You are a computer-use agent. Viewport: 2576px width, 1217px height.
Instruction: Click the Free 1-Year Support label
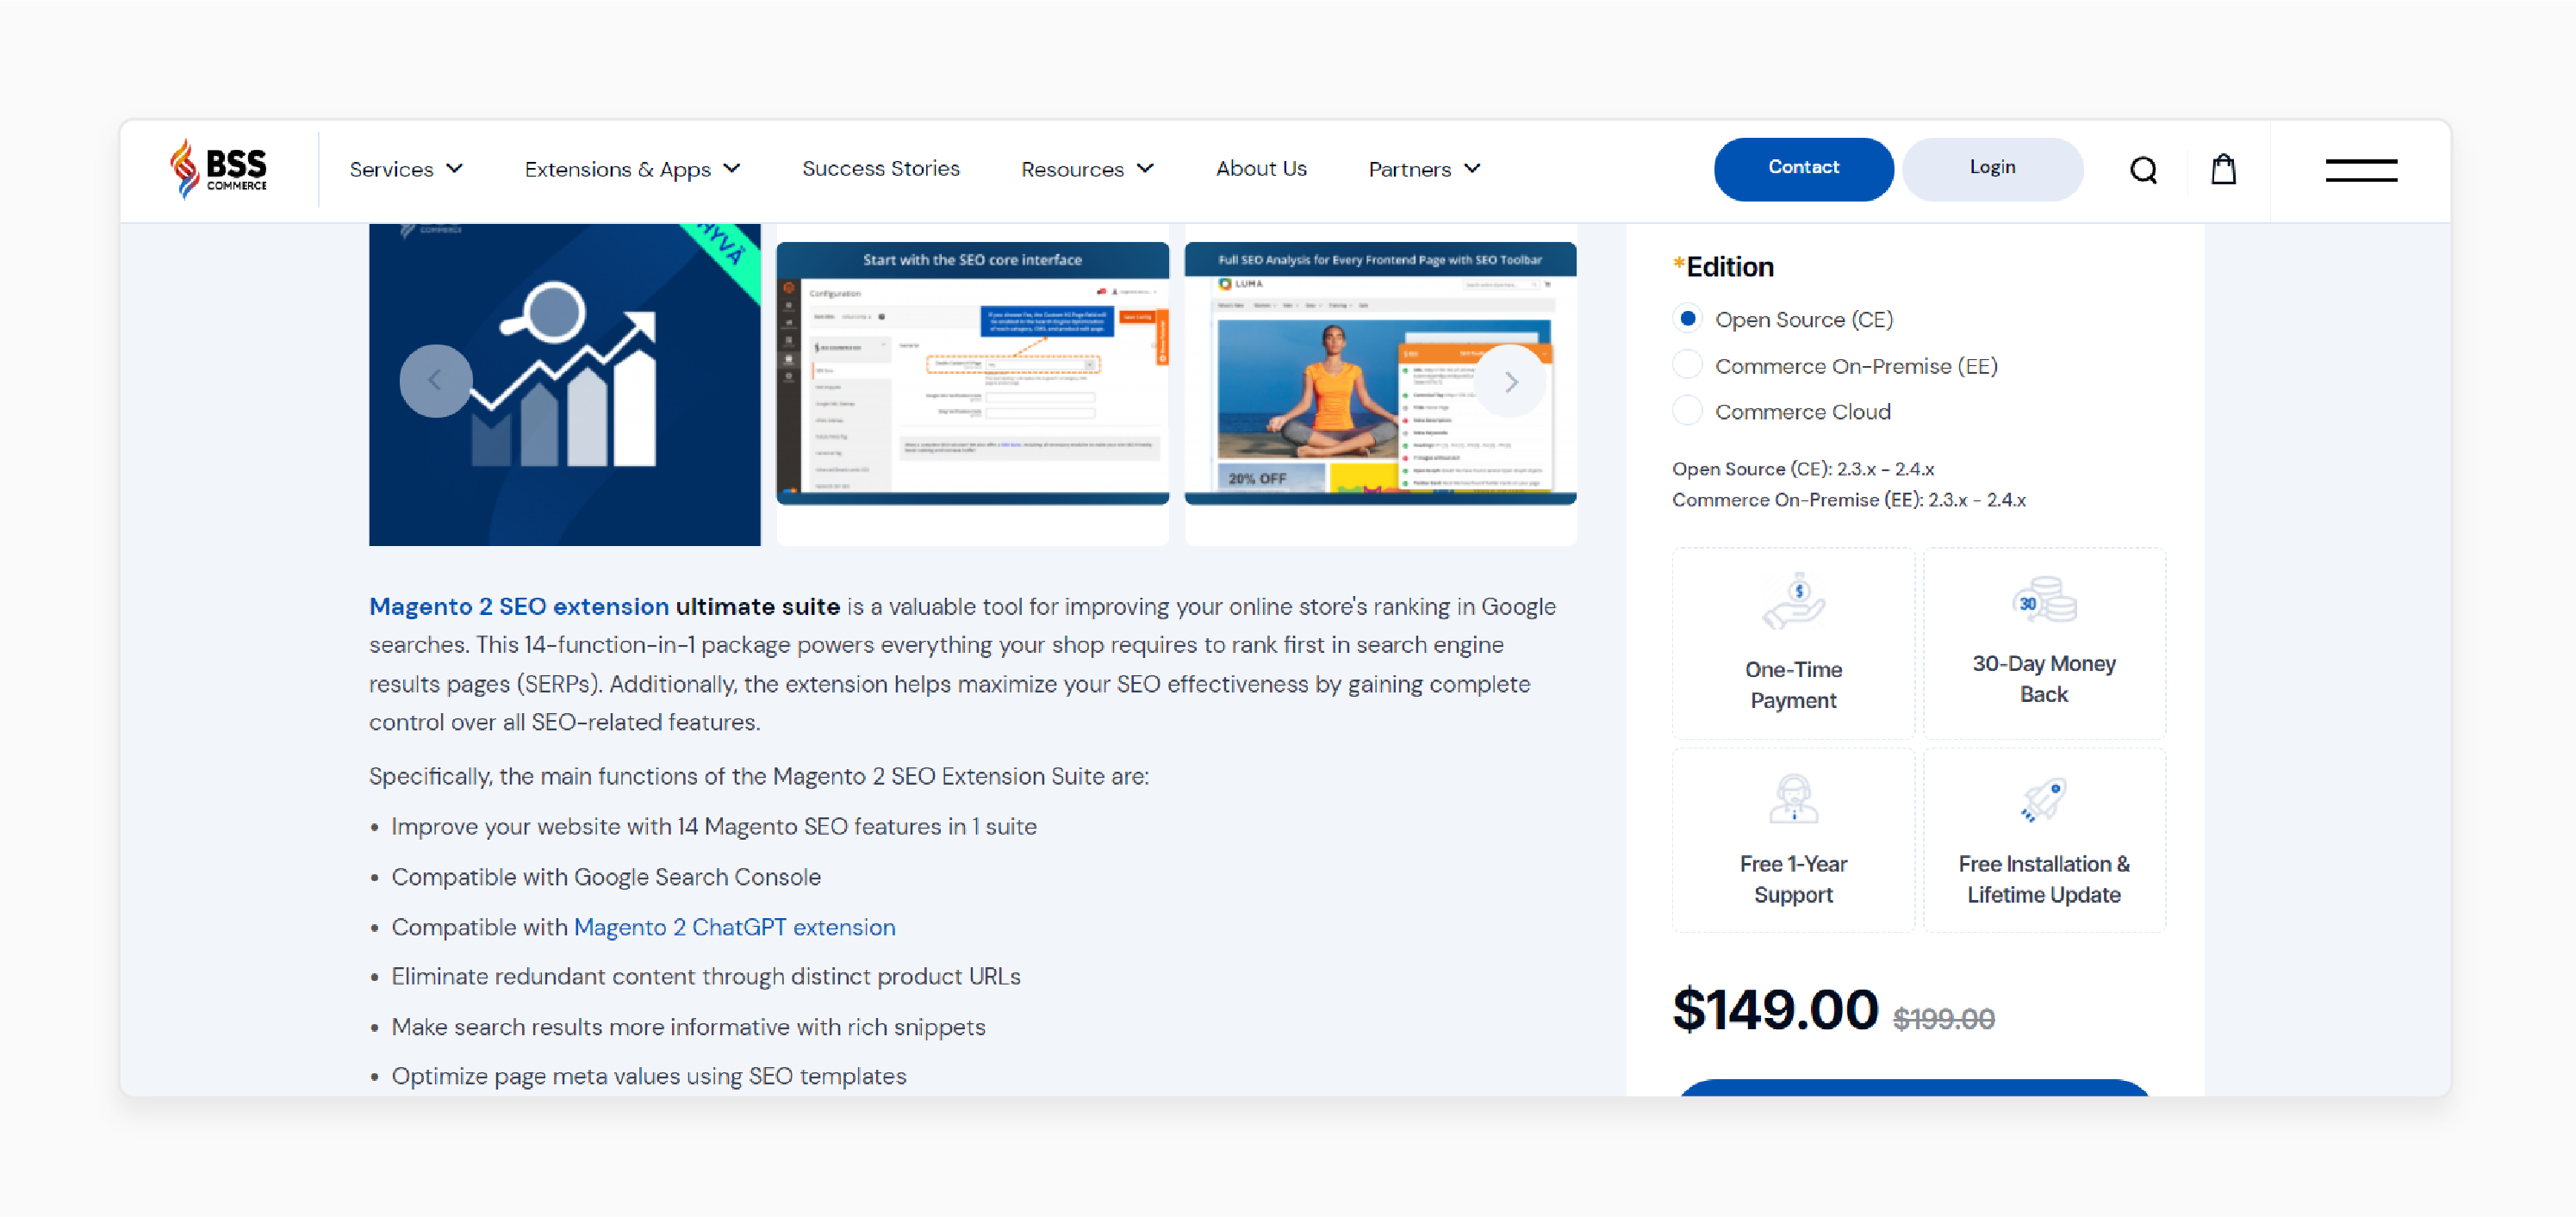[x=1793, y=879]
